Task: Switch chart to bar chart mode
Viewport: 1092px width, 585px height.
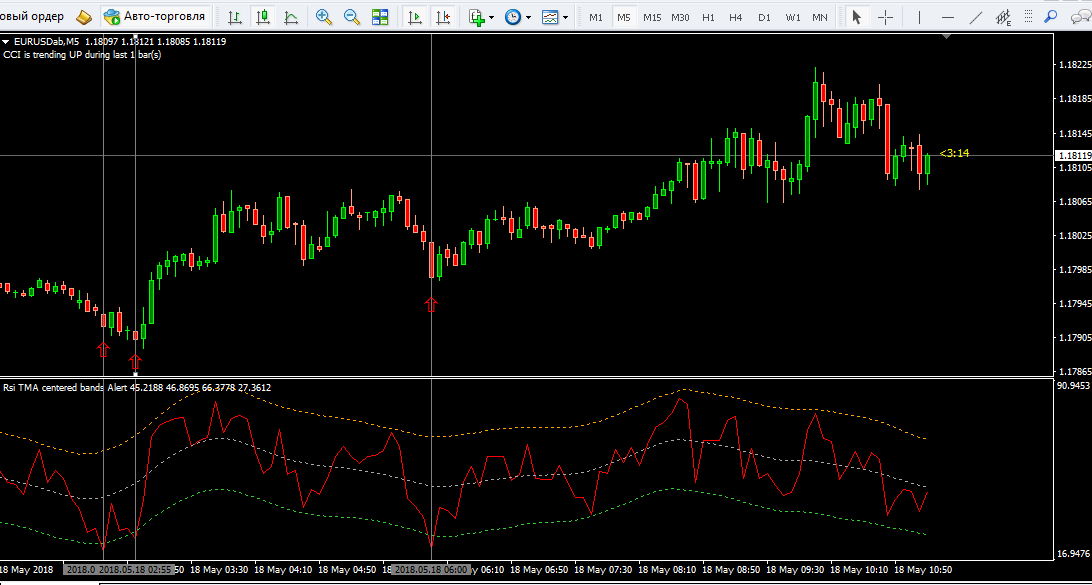Action: [x=235, y=16]
